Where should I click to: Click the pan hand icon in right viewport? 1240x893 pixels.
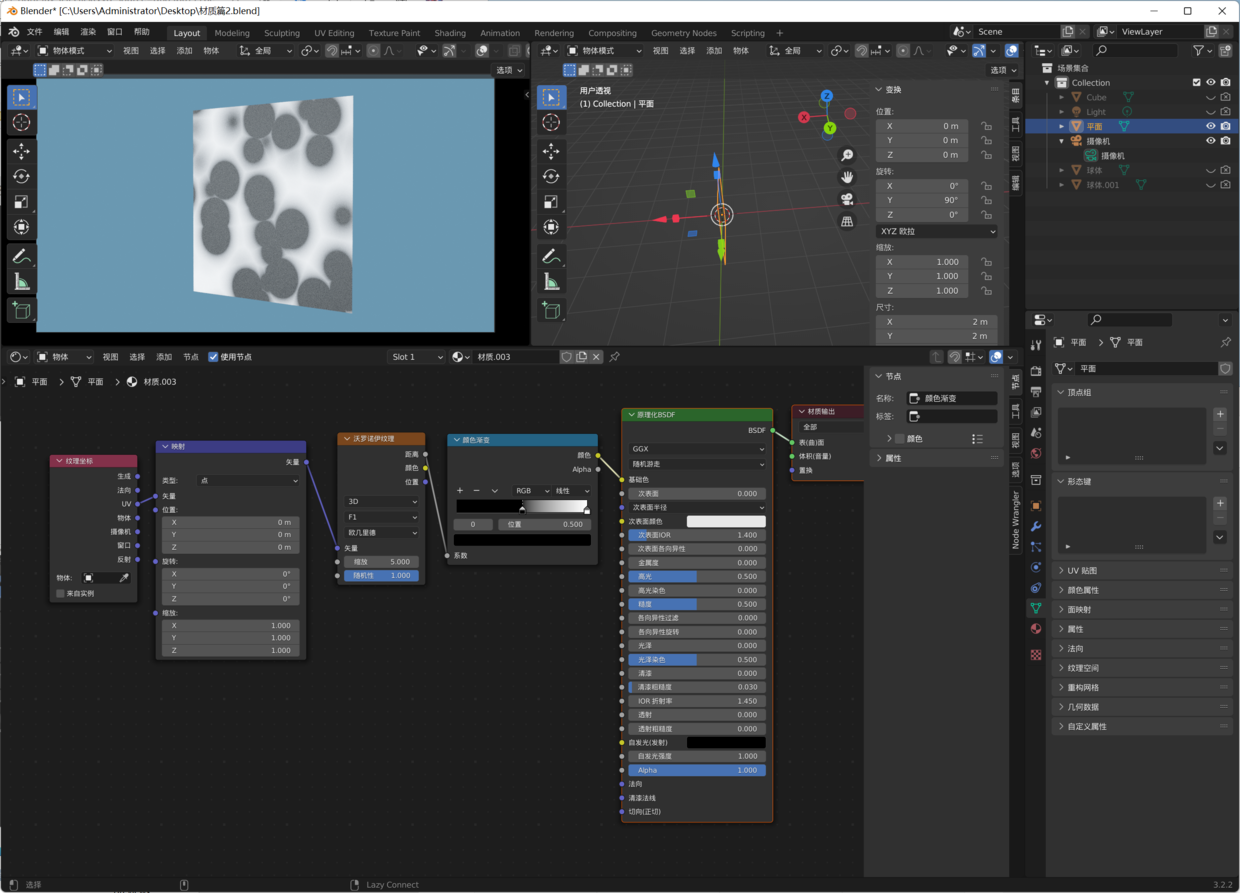[x=847, y=178]
